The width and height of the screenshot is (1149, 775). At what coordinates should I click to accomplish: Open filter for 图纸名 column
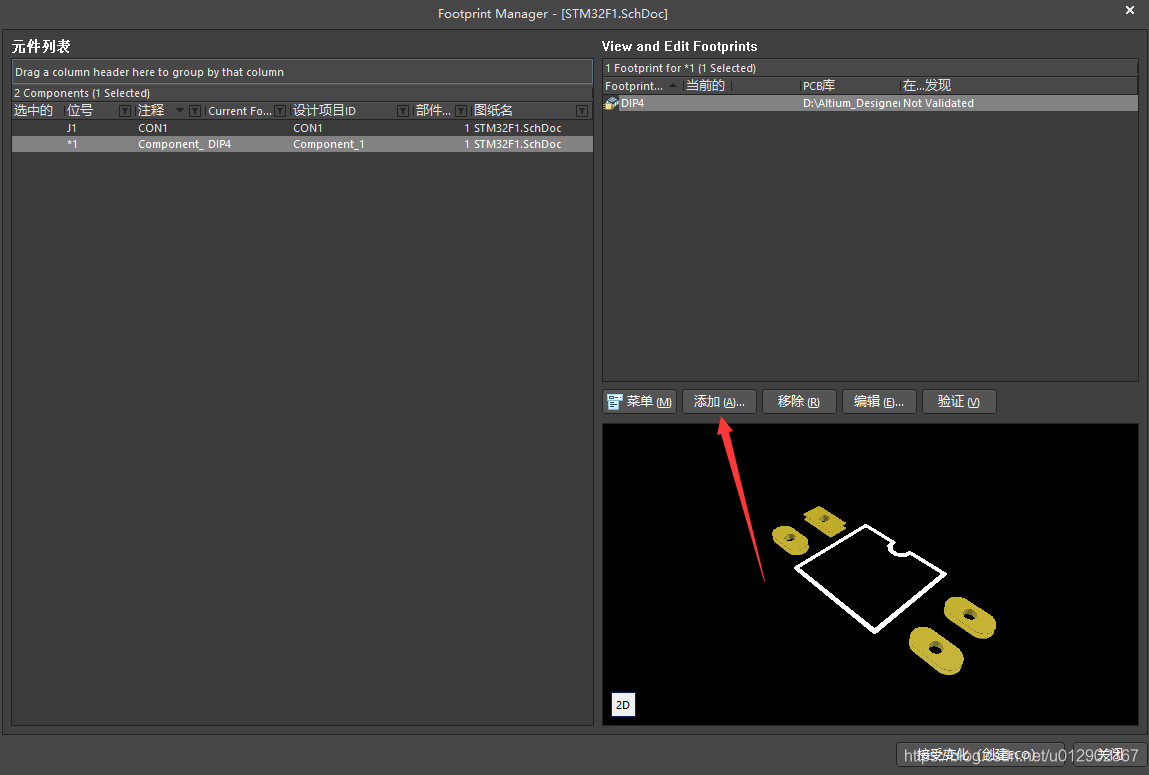tap(582, 111)
